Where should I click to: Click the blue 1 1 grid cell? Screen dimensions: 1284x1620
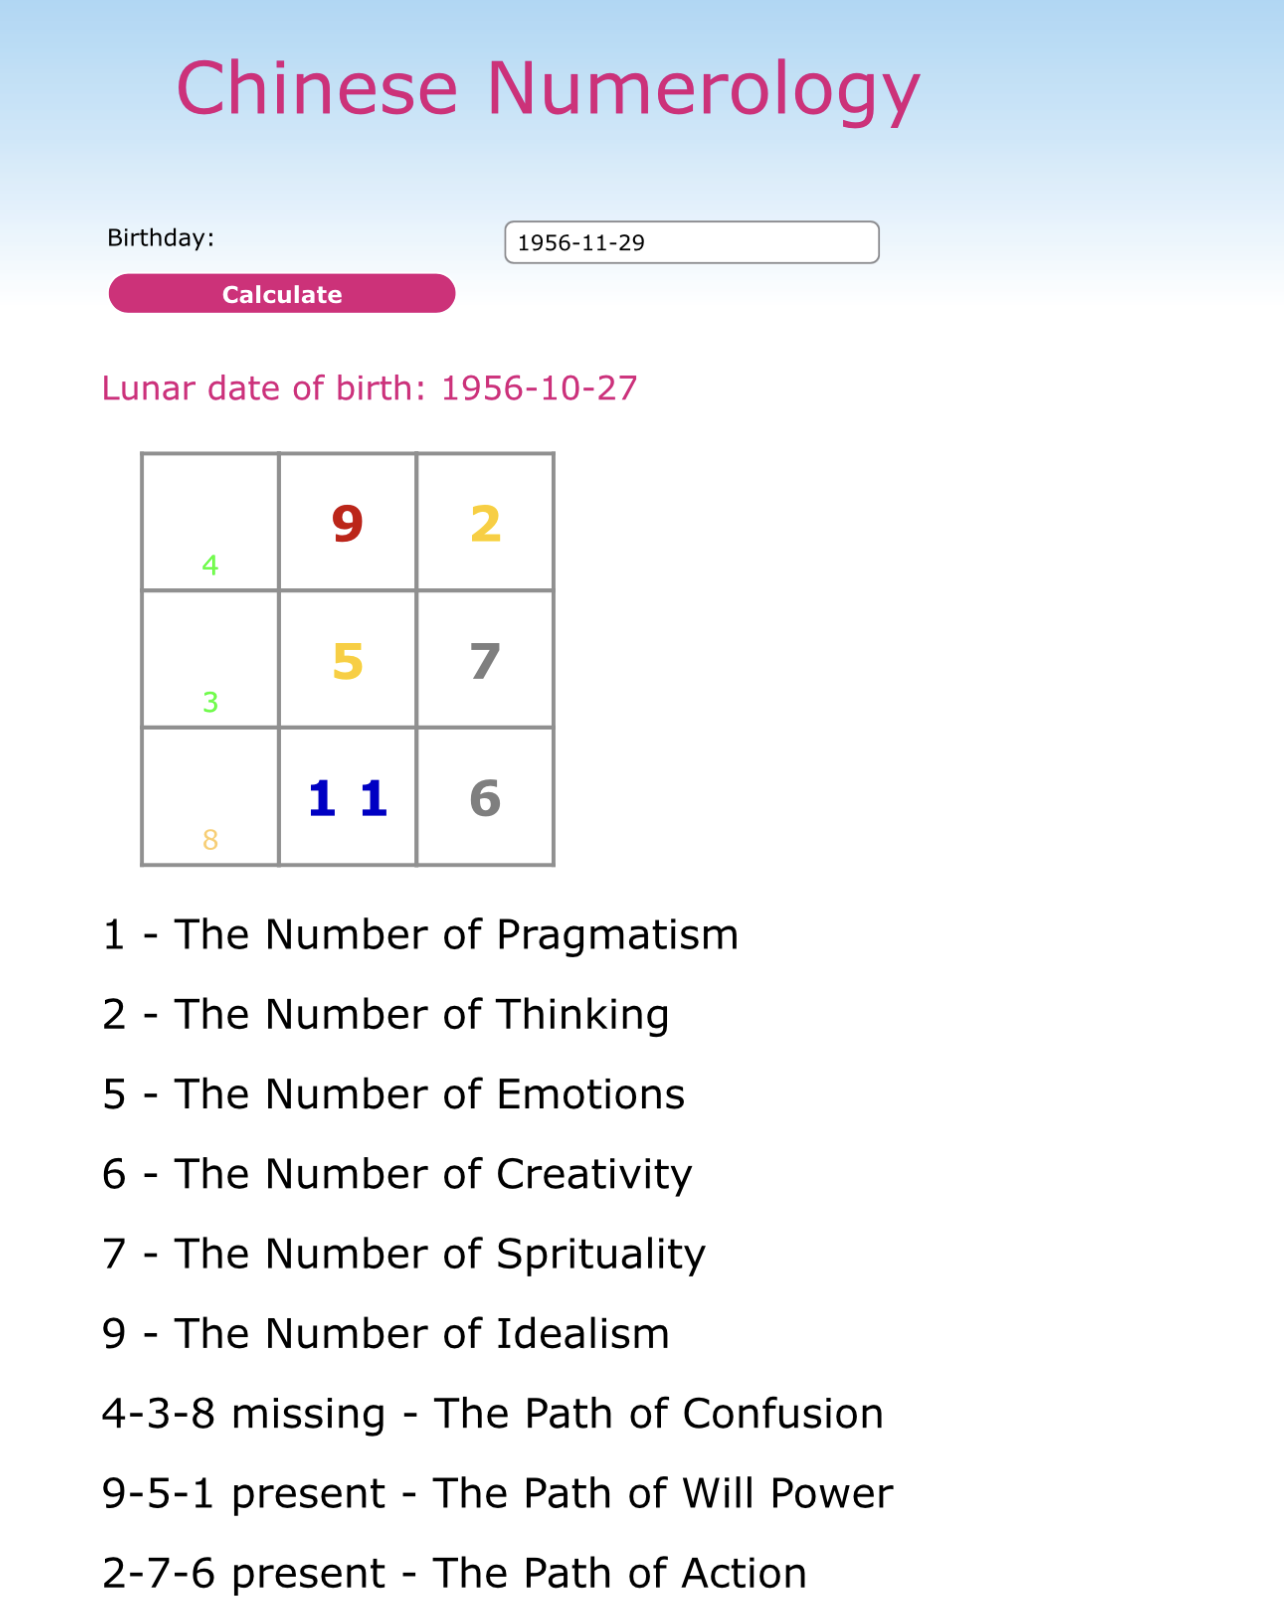(348, 797)
